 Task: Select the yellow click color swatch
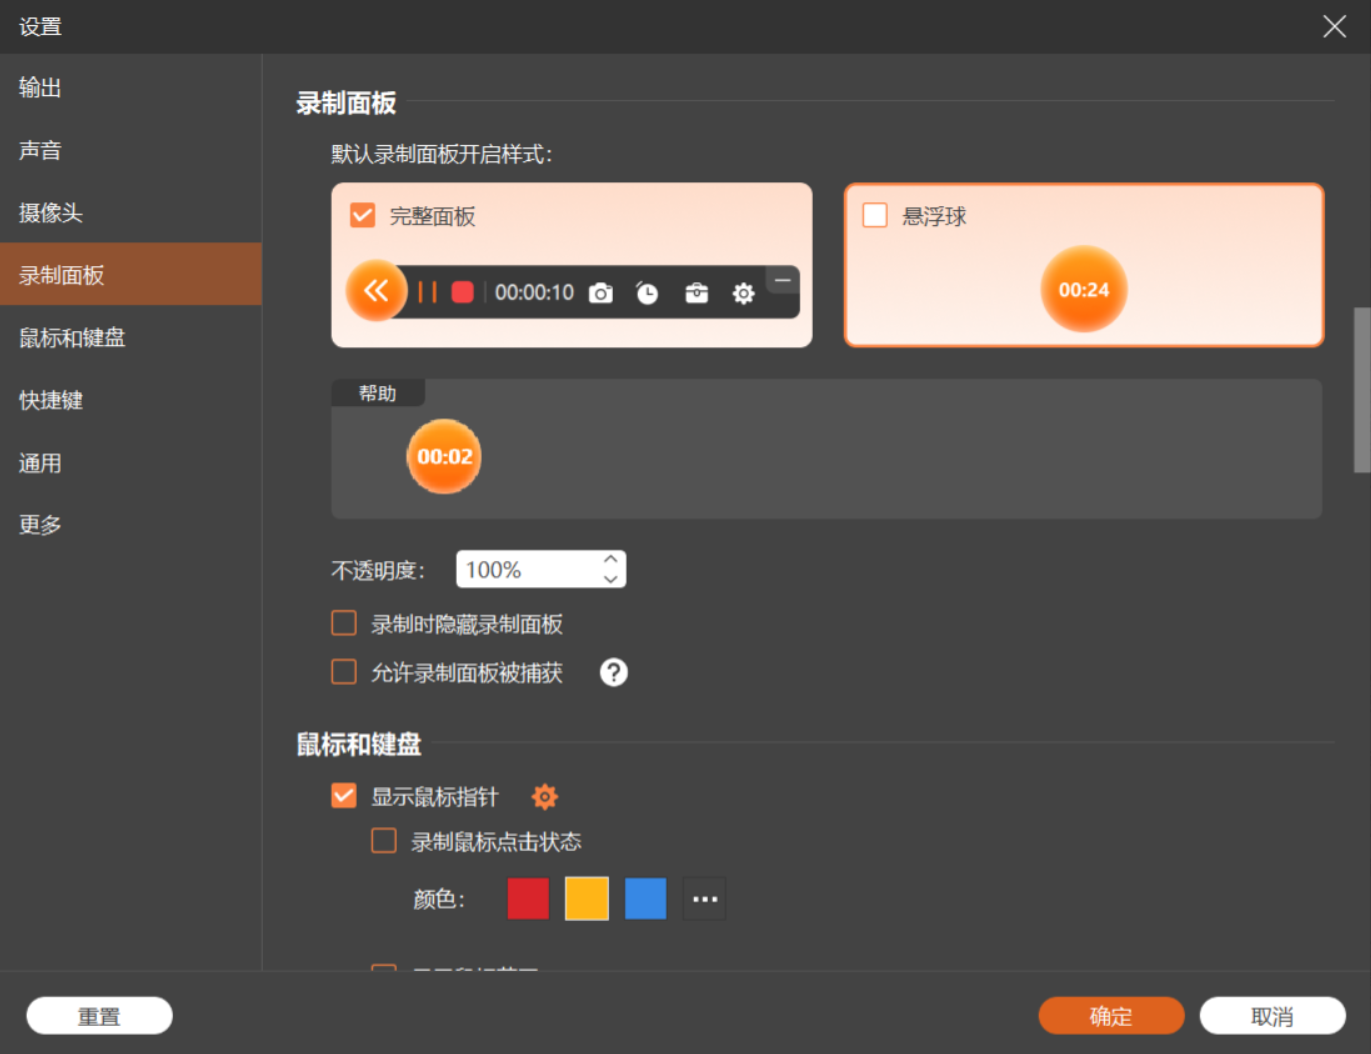587,898
